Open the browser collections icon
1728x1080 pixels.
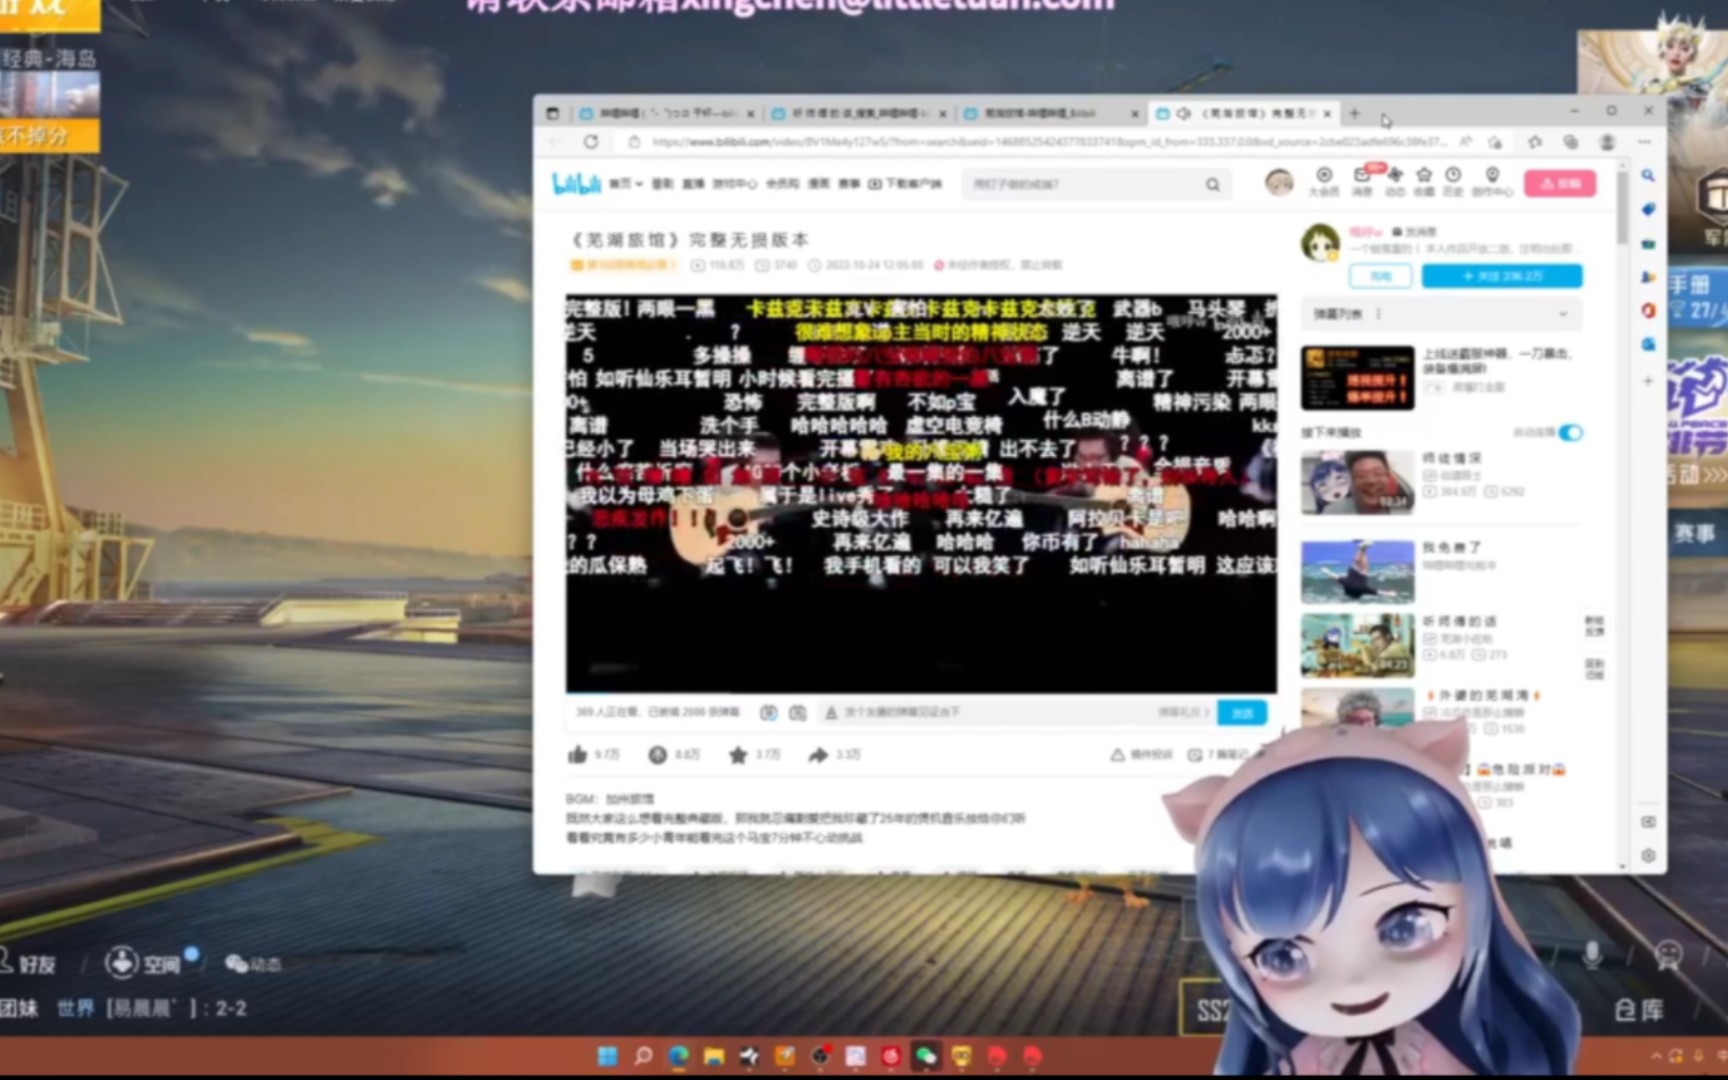pos(1571,142)
